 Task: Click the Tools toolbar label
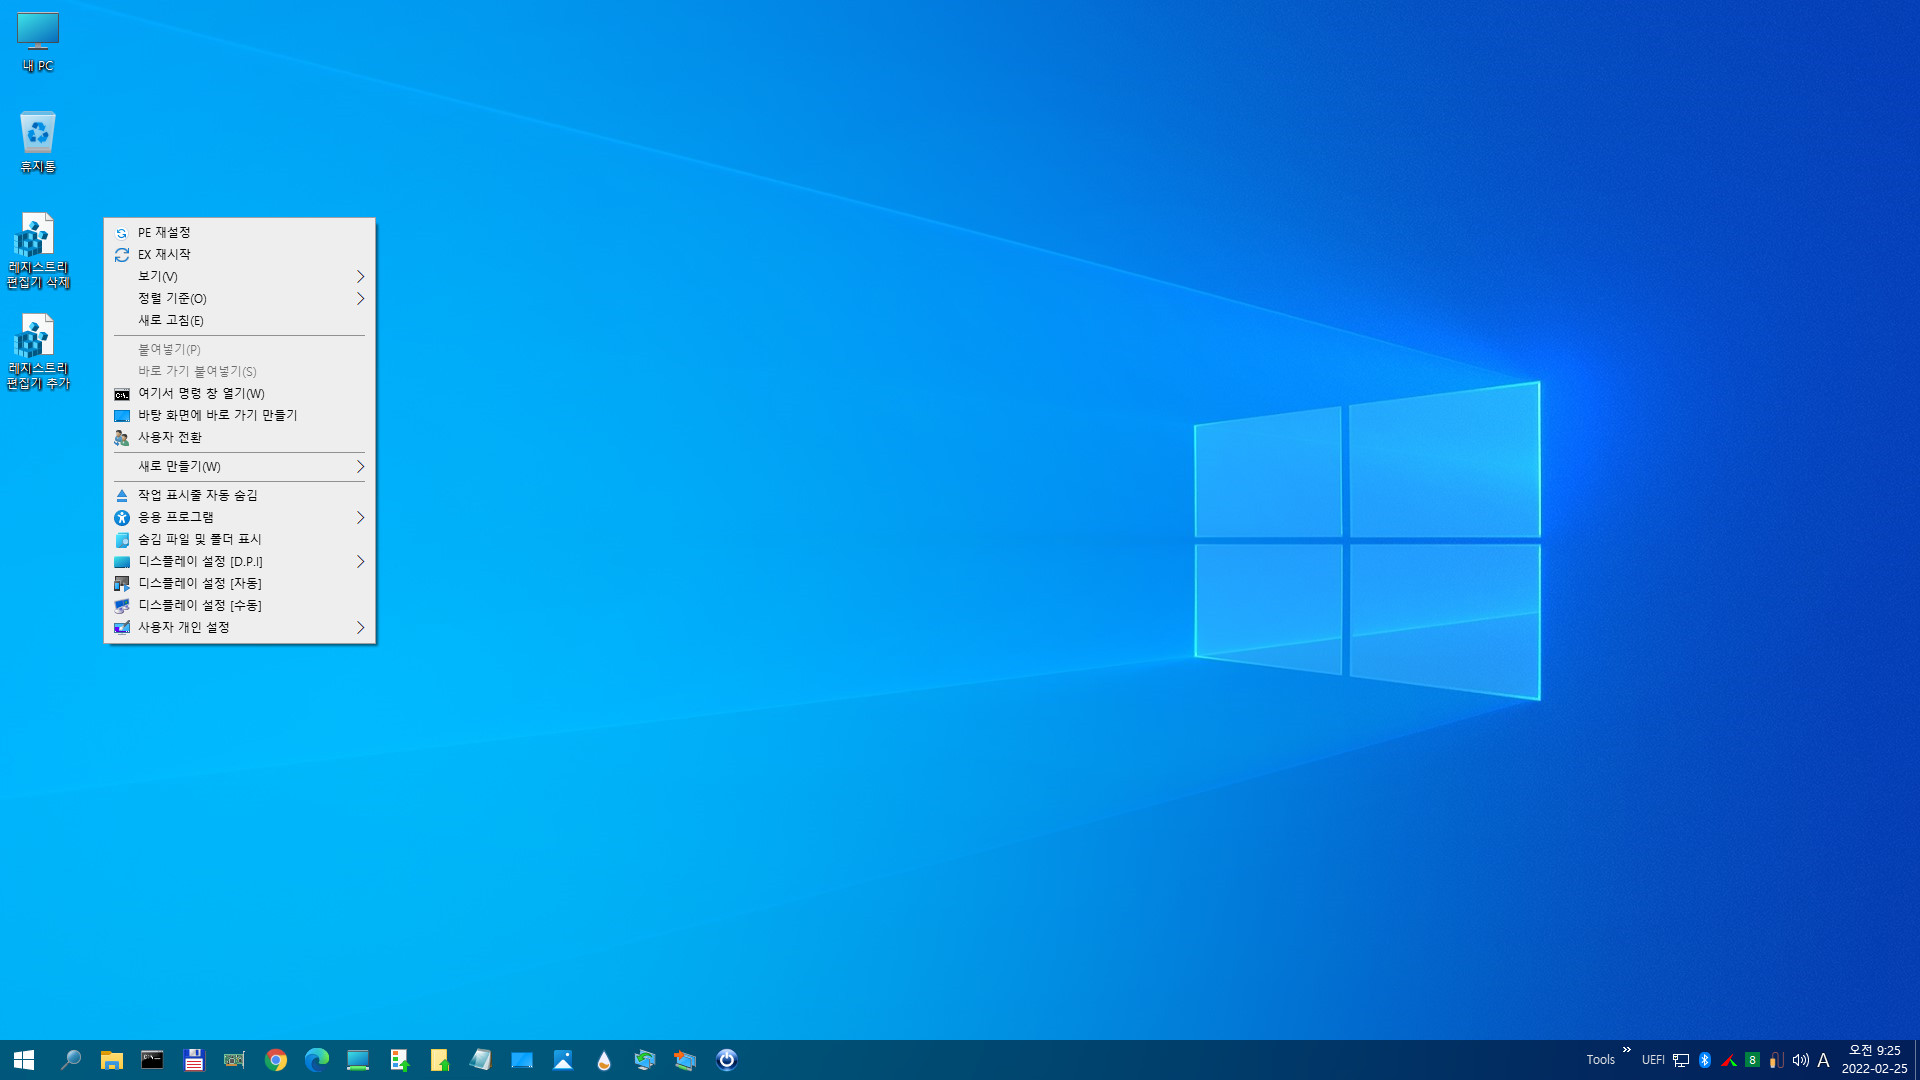[1600, 1060]
